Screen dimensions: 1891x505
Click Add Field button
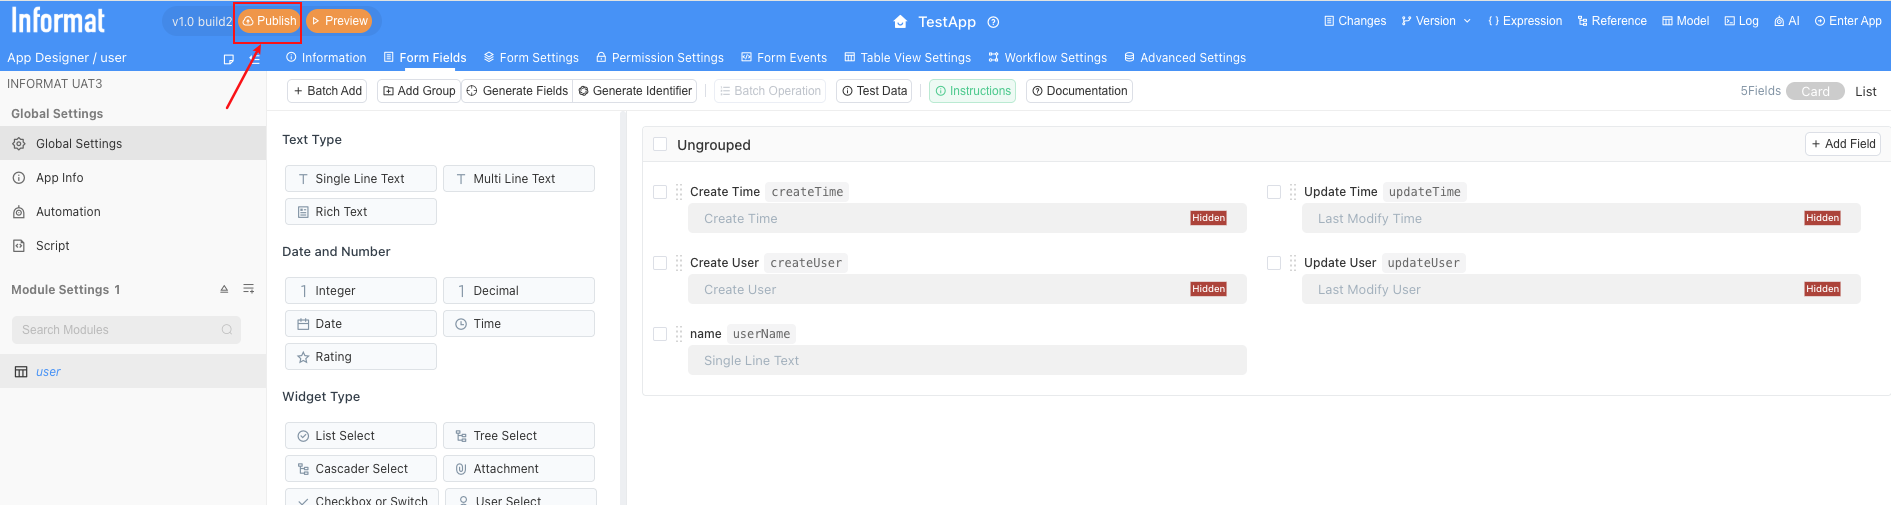pos(1842,144)
